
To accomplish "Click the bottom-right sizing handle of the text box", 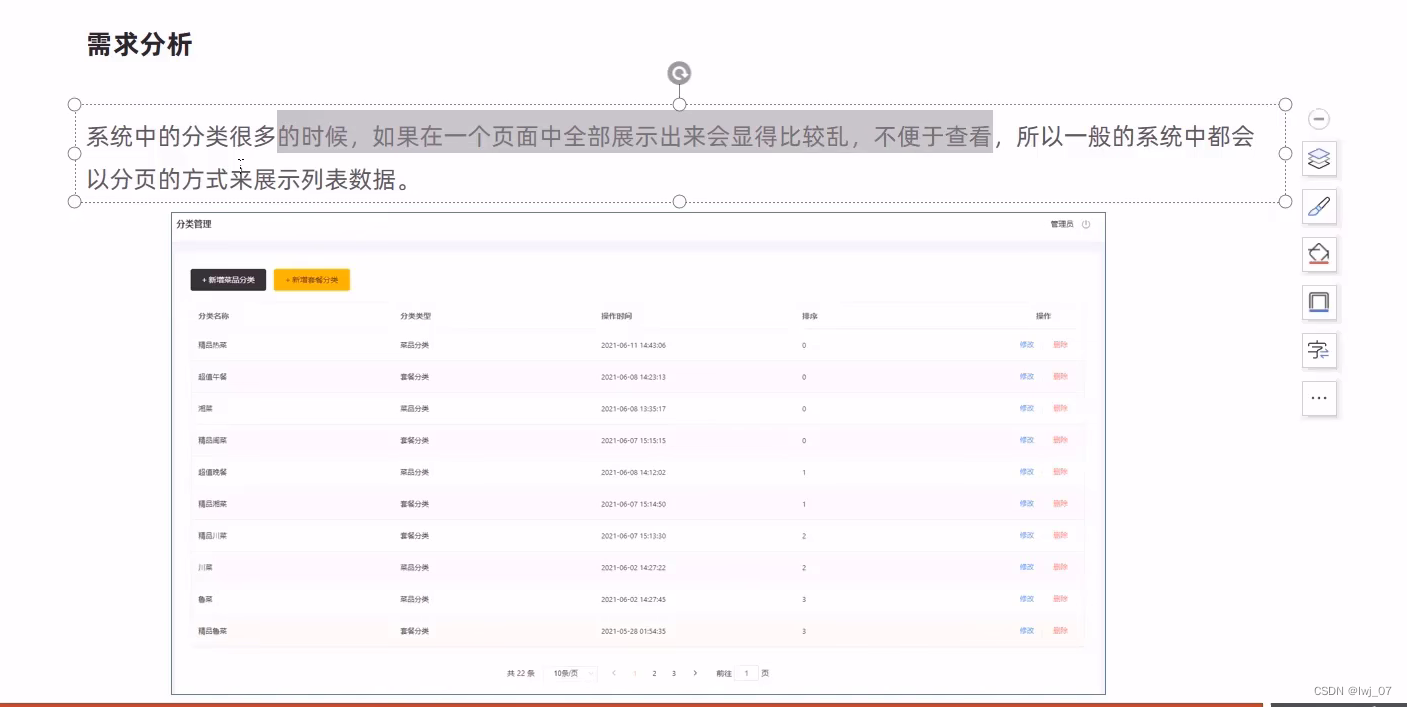I will 1285,201.
